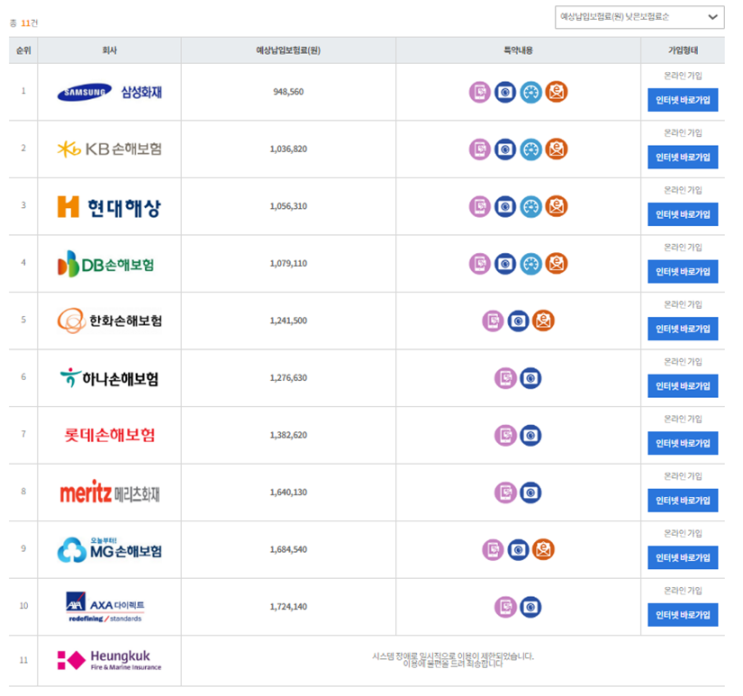Screen dimensions: 743x696
Task: Click the navy camera icon in AXA row
Action: click(531, 607)
